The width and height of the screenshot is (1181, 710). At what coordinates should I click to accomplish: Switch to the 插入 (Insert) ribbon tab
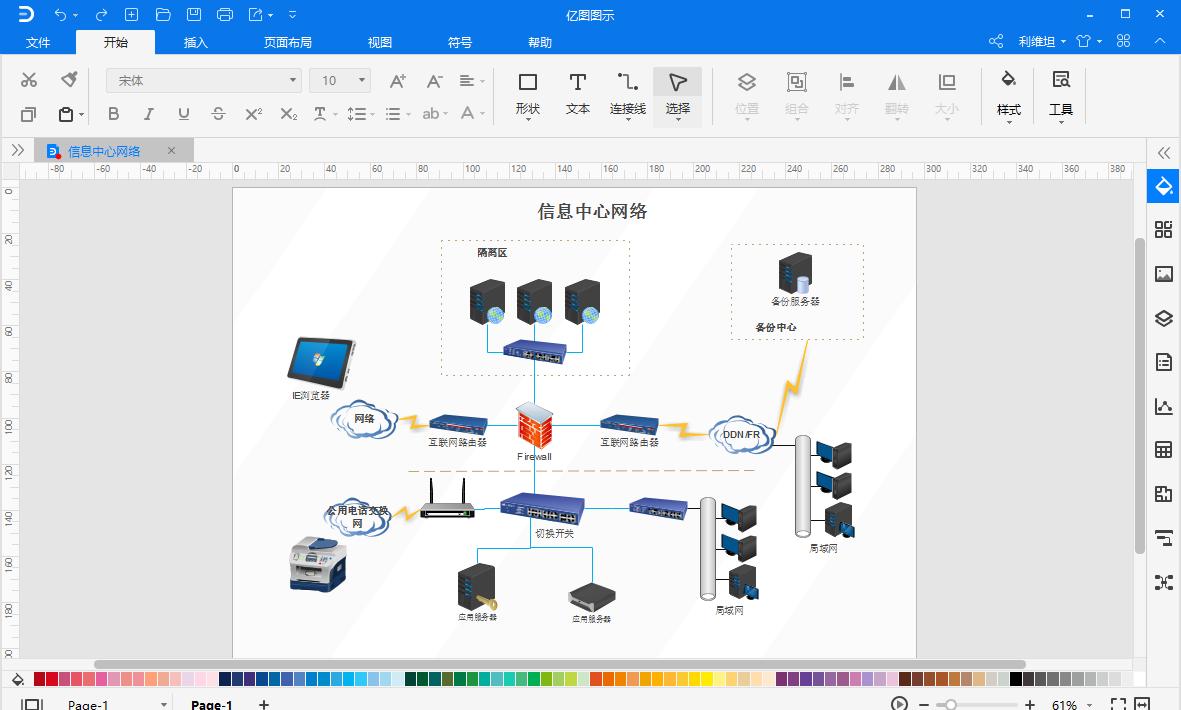pyautogui.click(x=196, y=42)
